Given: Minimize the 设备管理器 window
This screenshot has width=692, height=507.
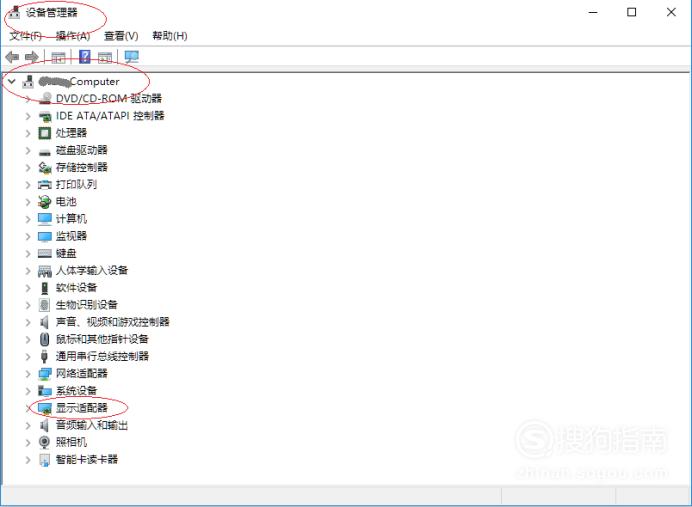Looking at the screenshot, I should pos(593,12).
